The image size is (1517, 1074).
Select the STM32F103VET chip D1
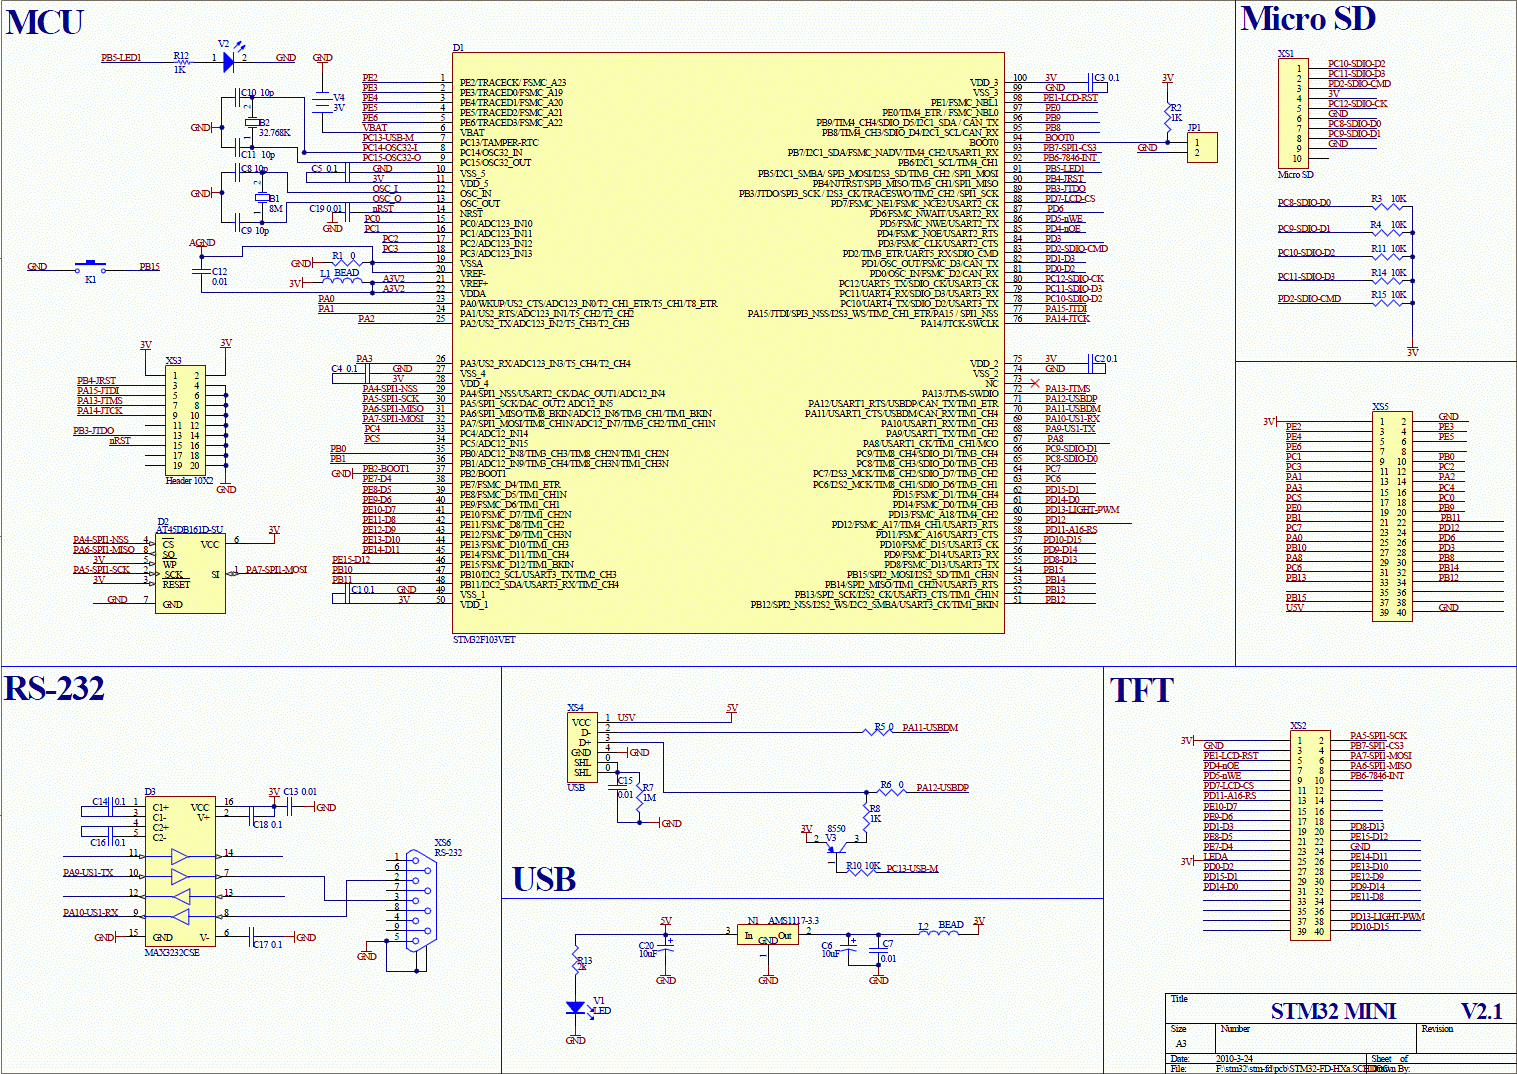728,343
